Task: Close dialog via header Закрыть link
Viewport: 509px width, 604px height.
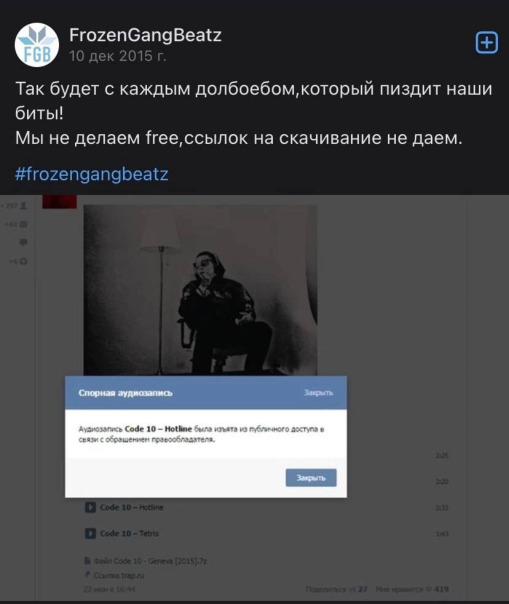Action: (318, 393)
